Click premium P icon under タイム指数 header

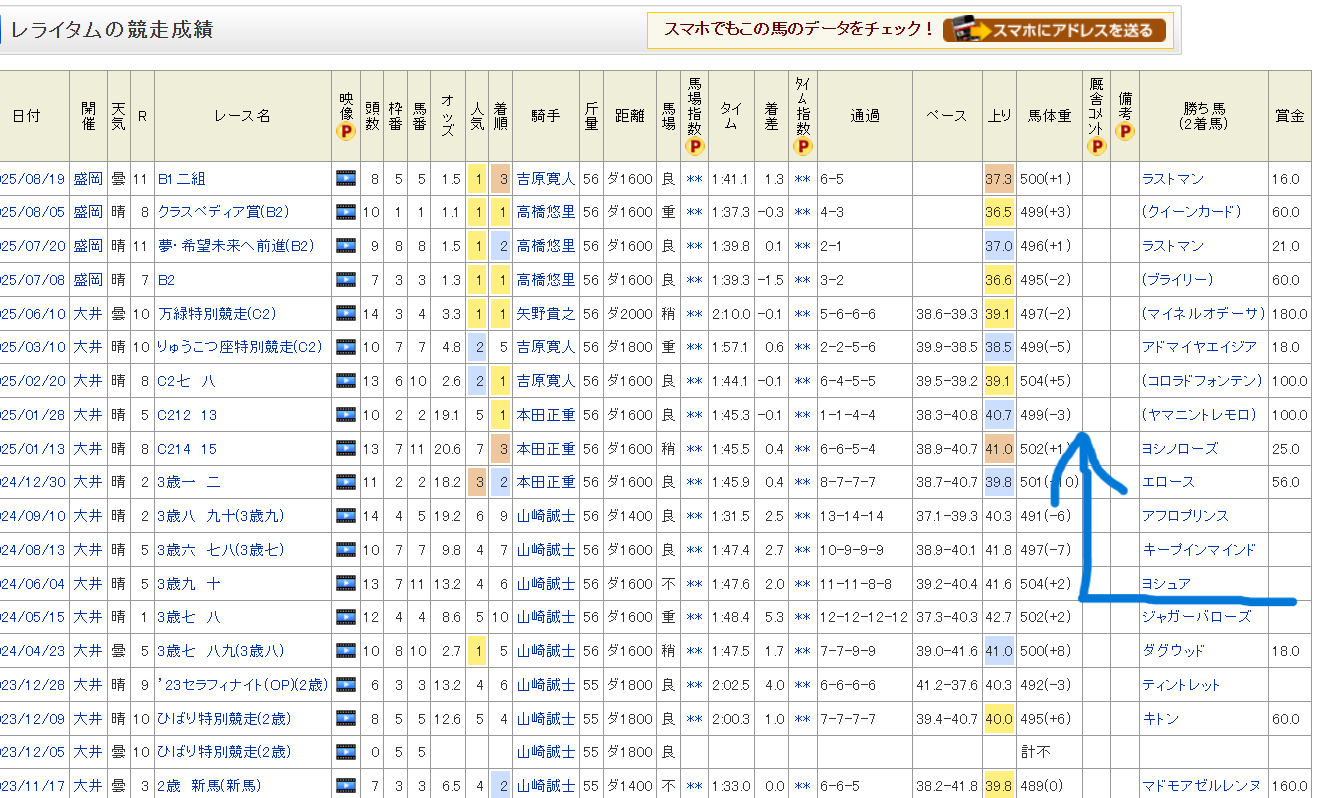[x=802, y=147]
